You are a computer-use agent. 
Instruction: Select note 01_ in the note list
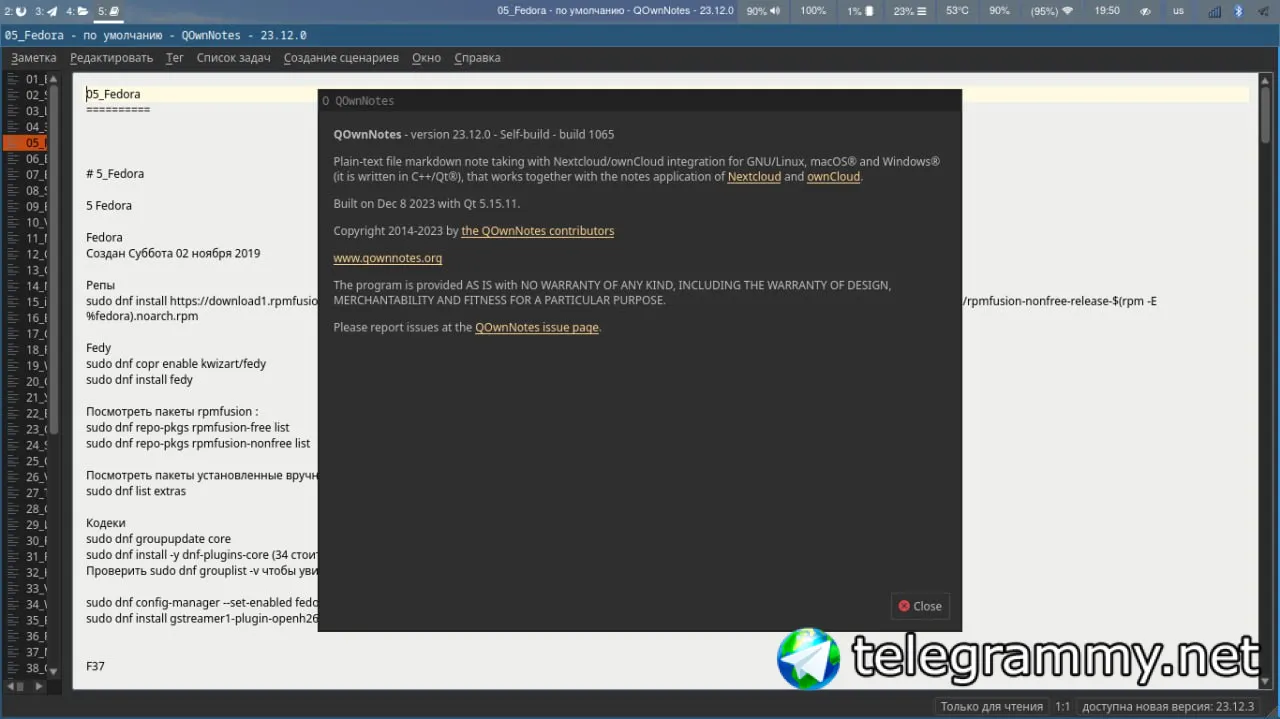click(x=25, y=79)
